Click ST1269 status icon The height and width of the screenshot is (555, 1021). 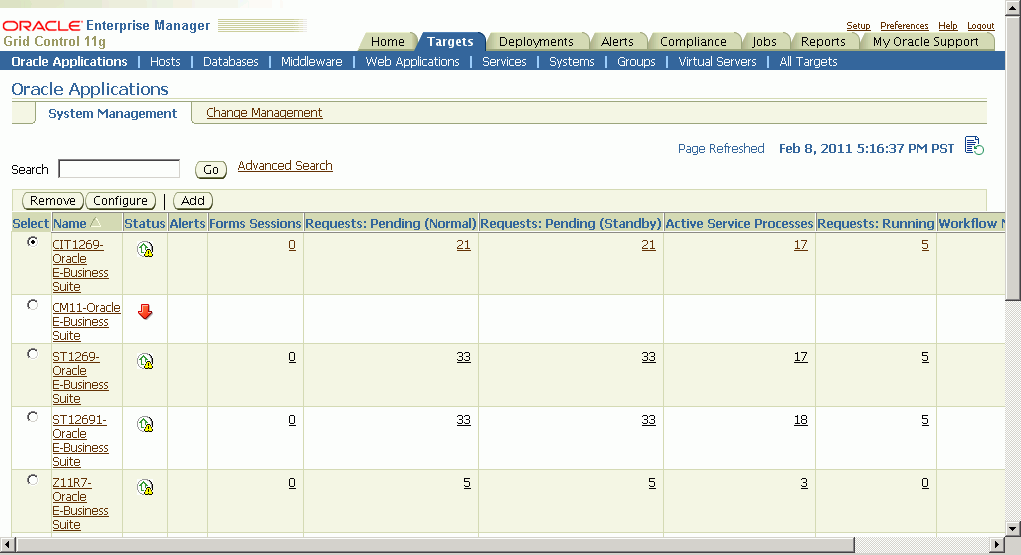point(145,361)
